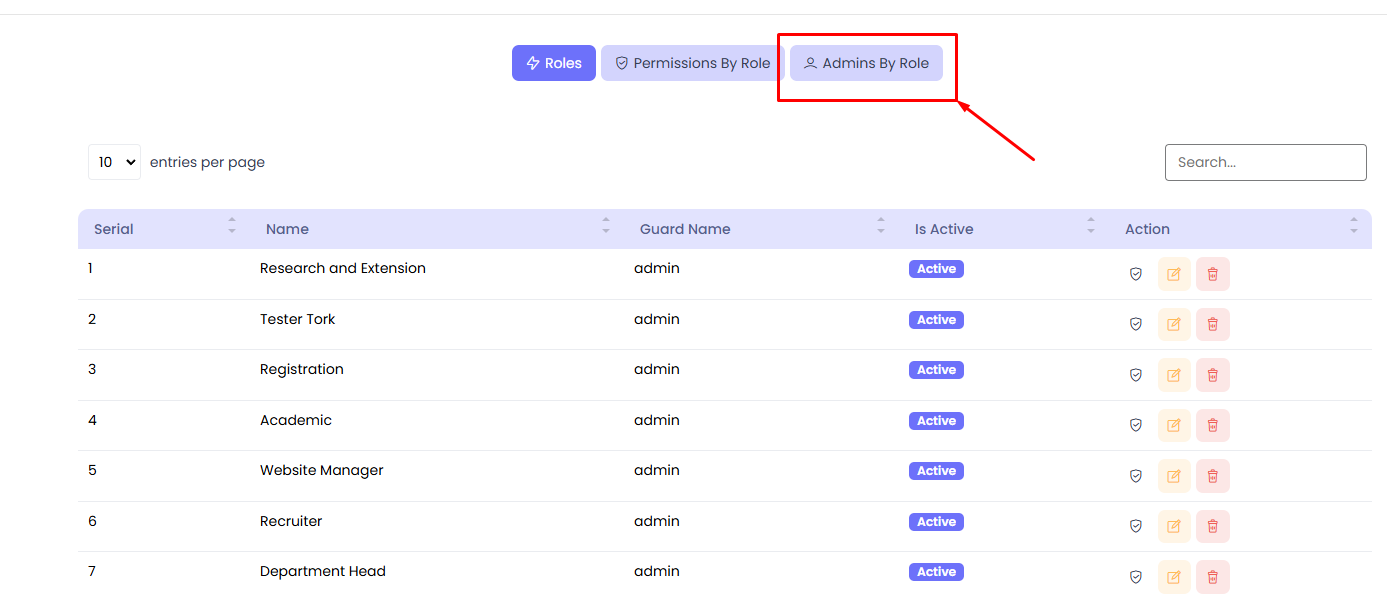Switch to the Roles tab
Image resolution: width=1387 pixels, height=599 pixels.
(554, 63)
